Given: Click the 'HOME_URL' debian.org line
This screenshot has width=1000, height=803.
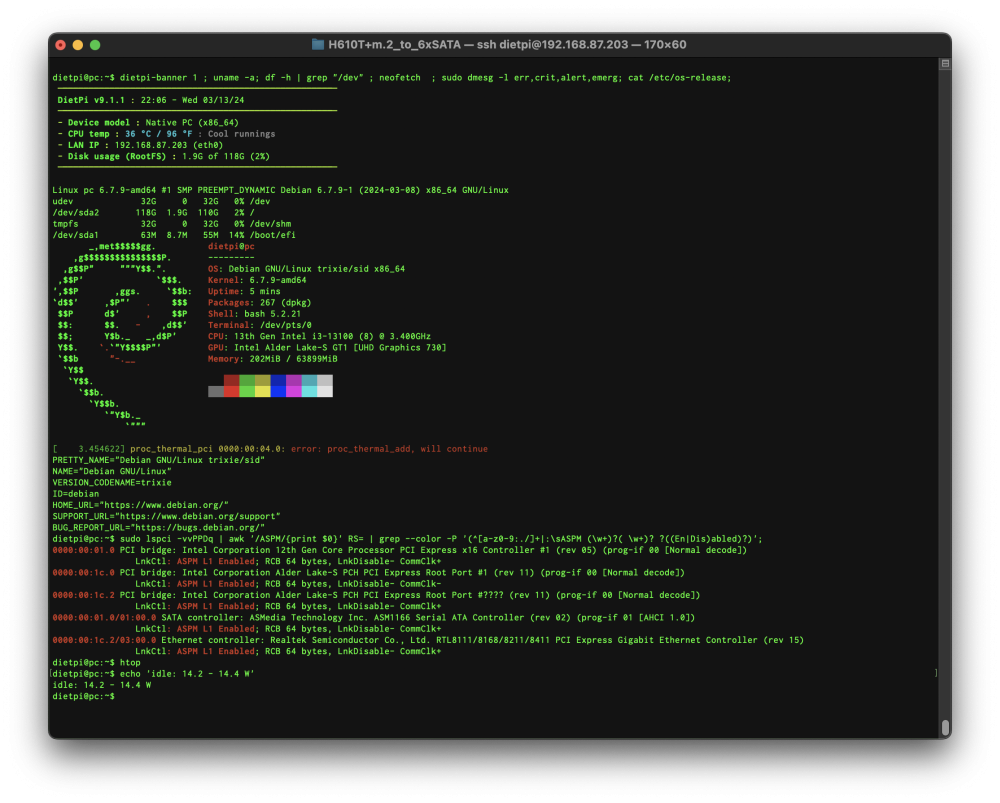Looking at the screenshot, I should coord(140,505).
